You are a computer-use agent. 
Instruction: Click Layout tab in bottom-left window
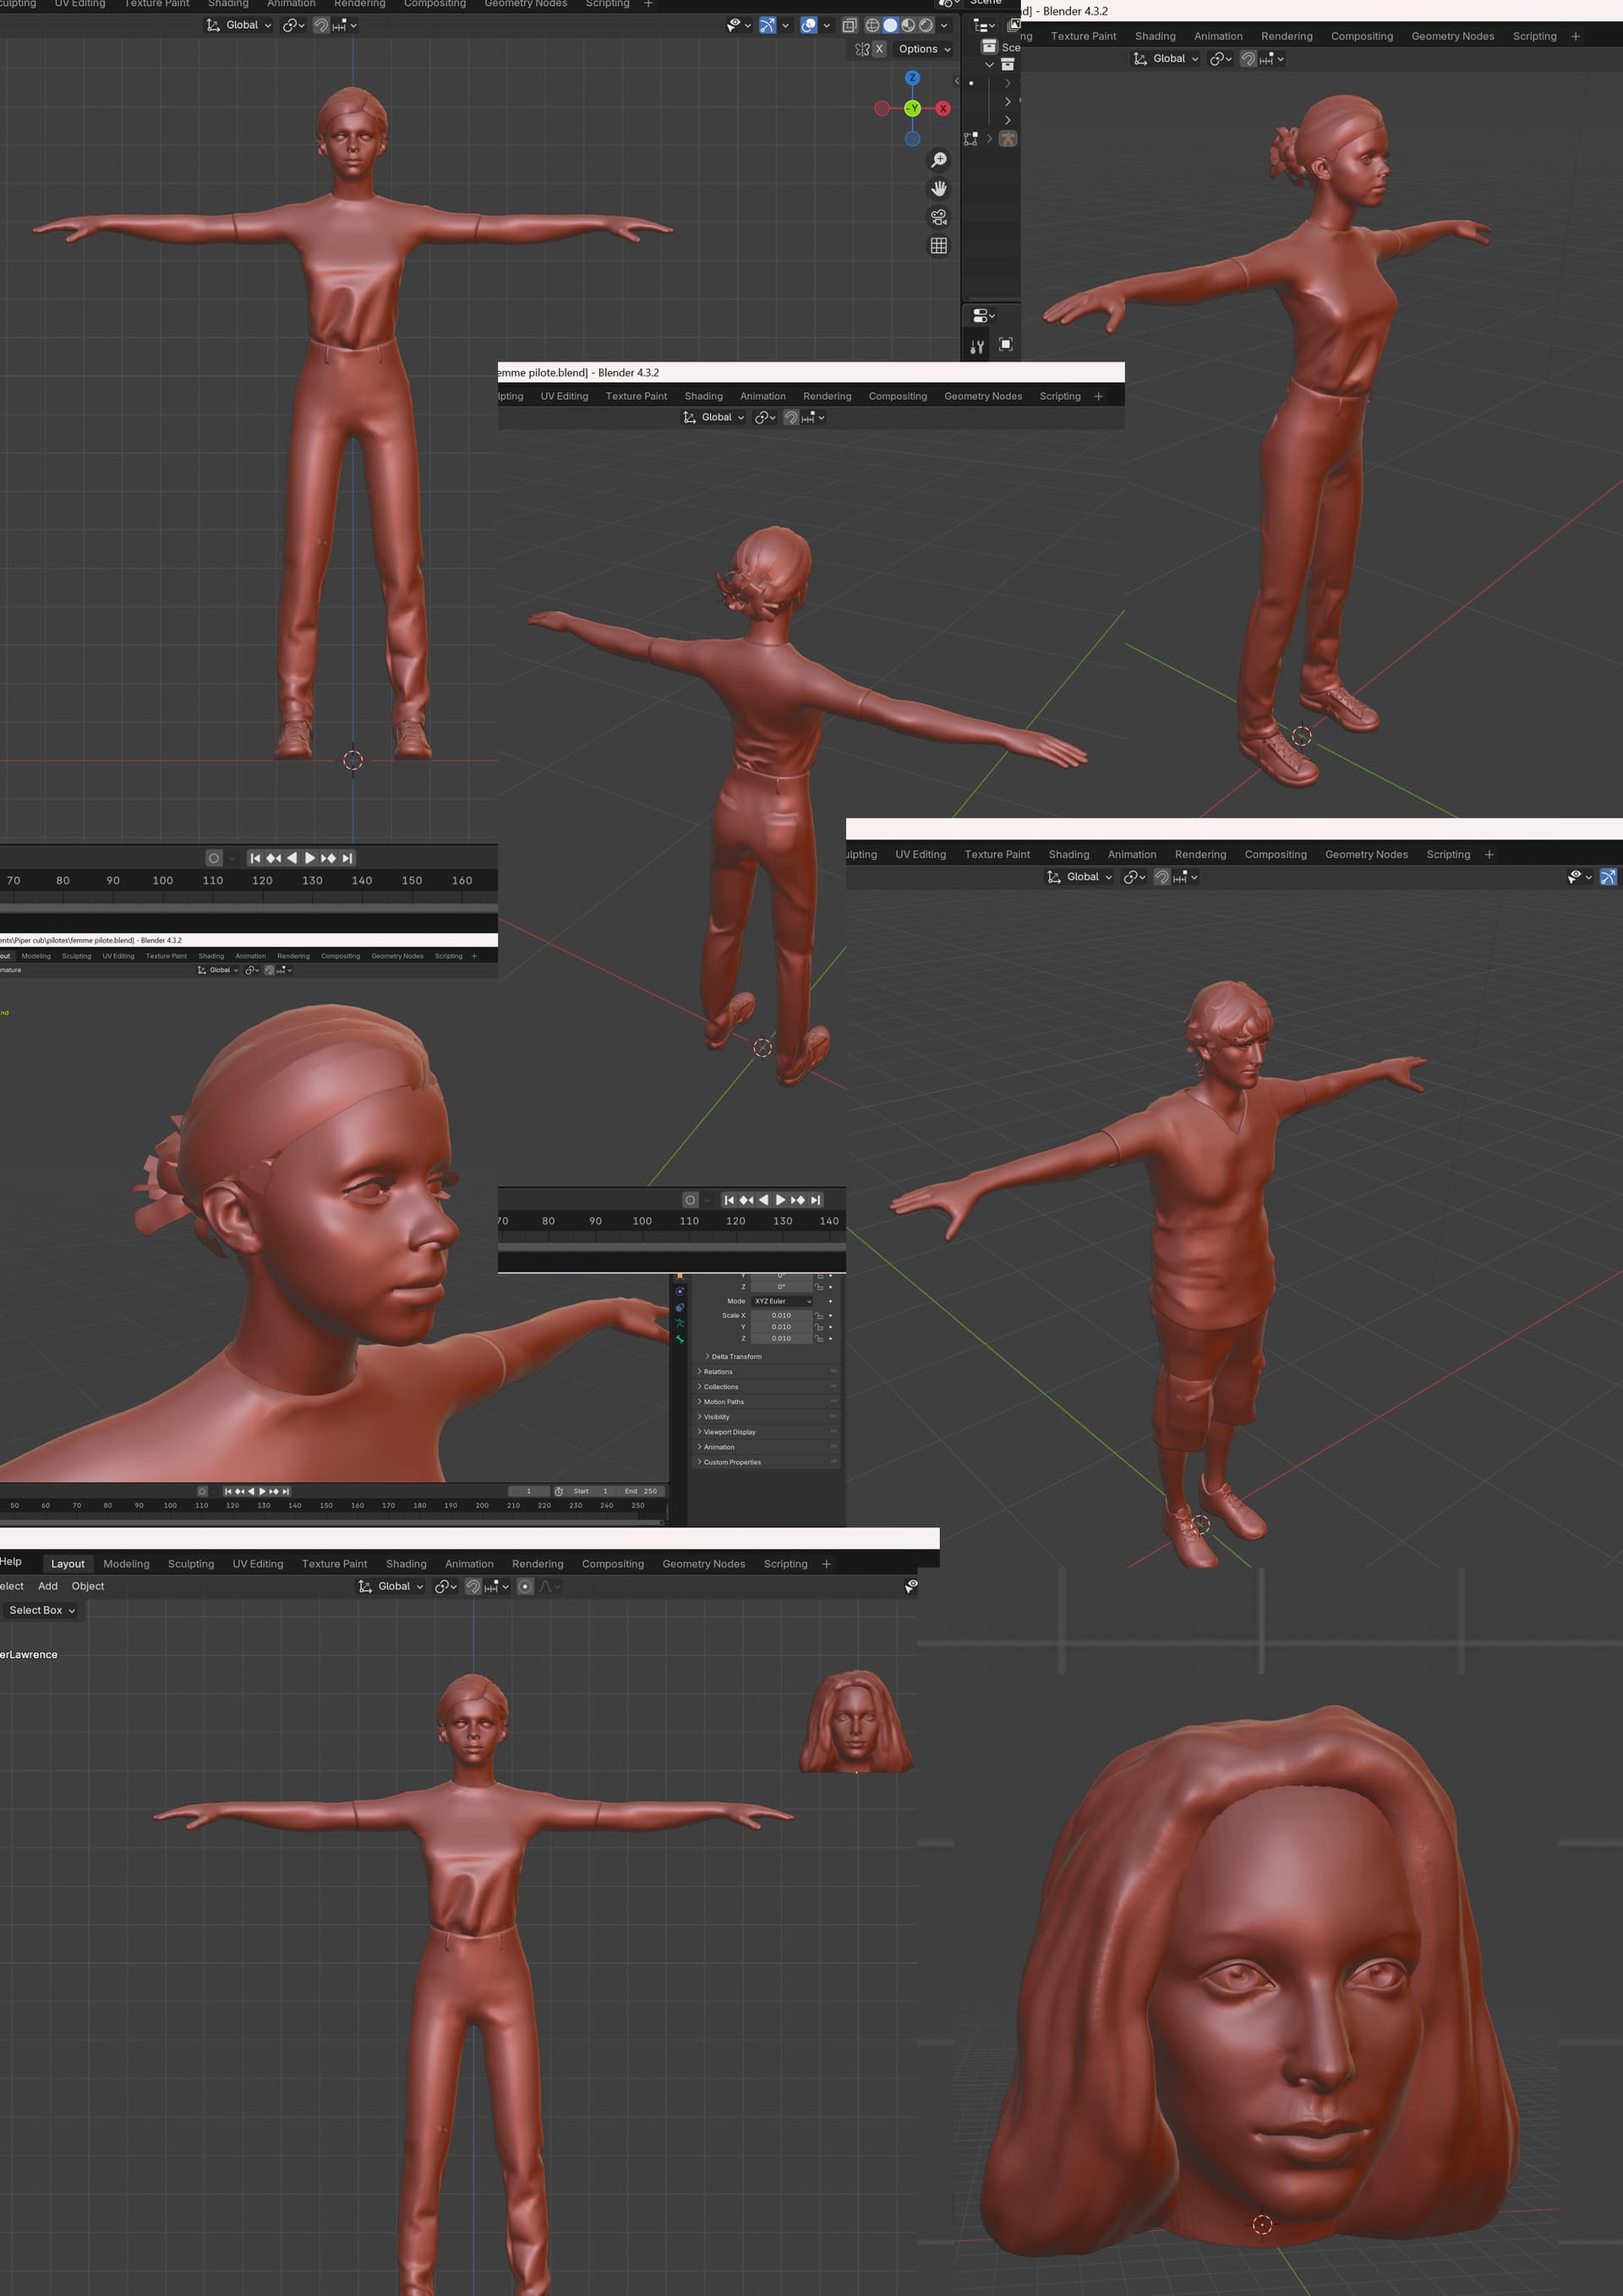click(x=68, y=1564)
